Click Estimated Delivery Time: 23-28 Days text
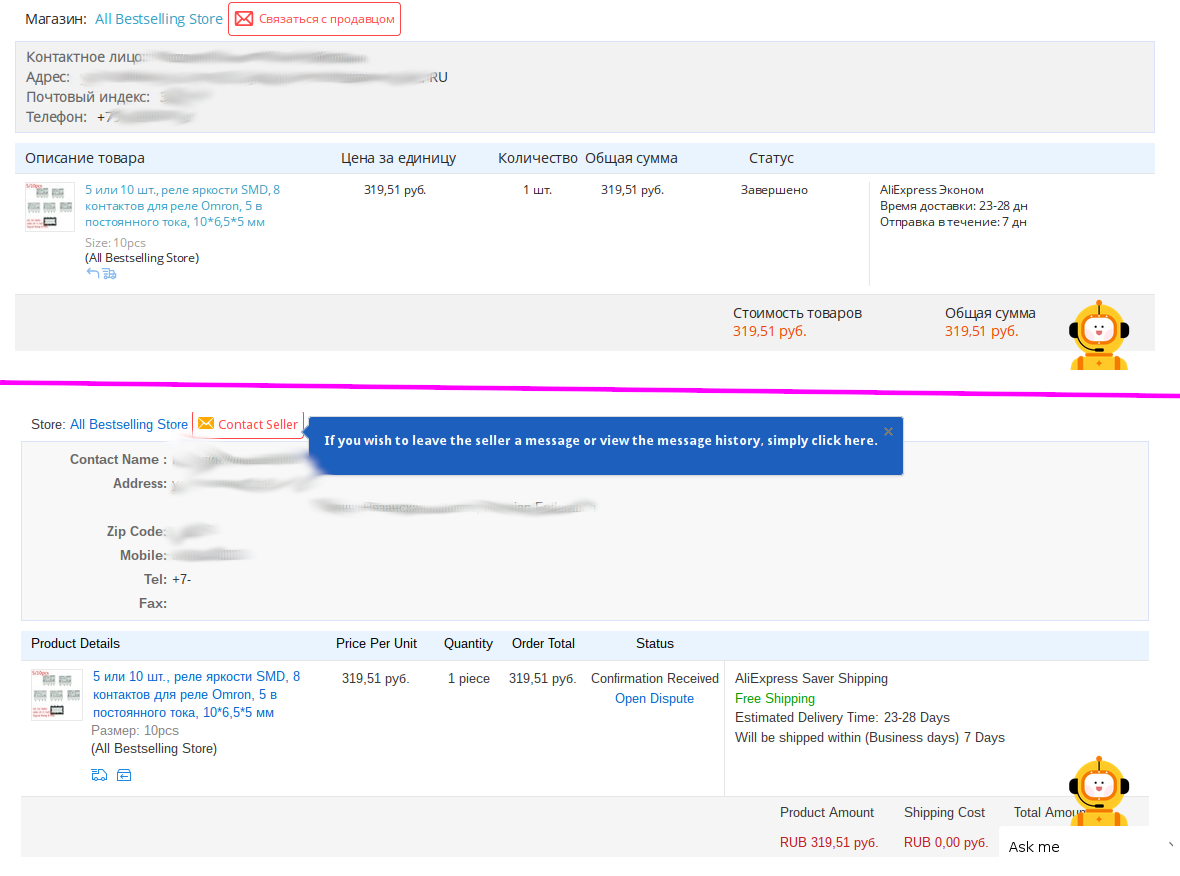This screenshot has width=1180, height=876. 842,717
